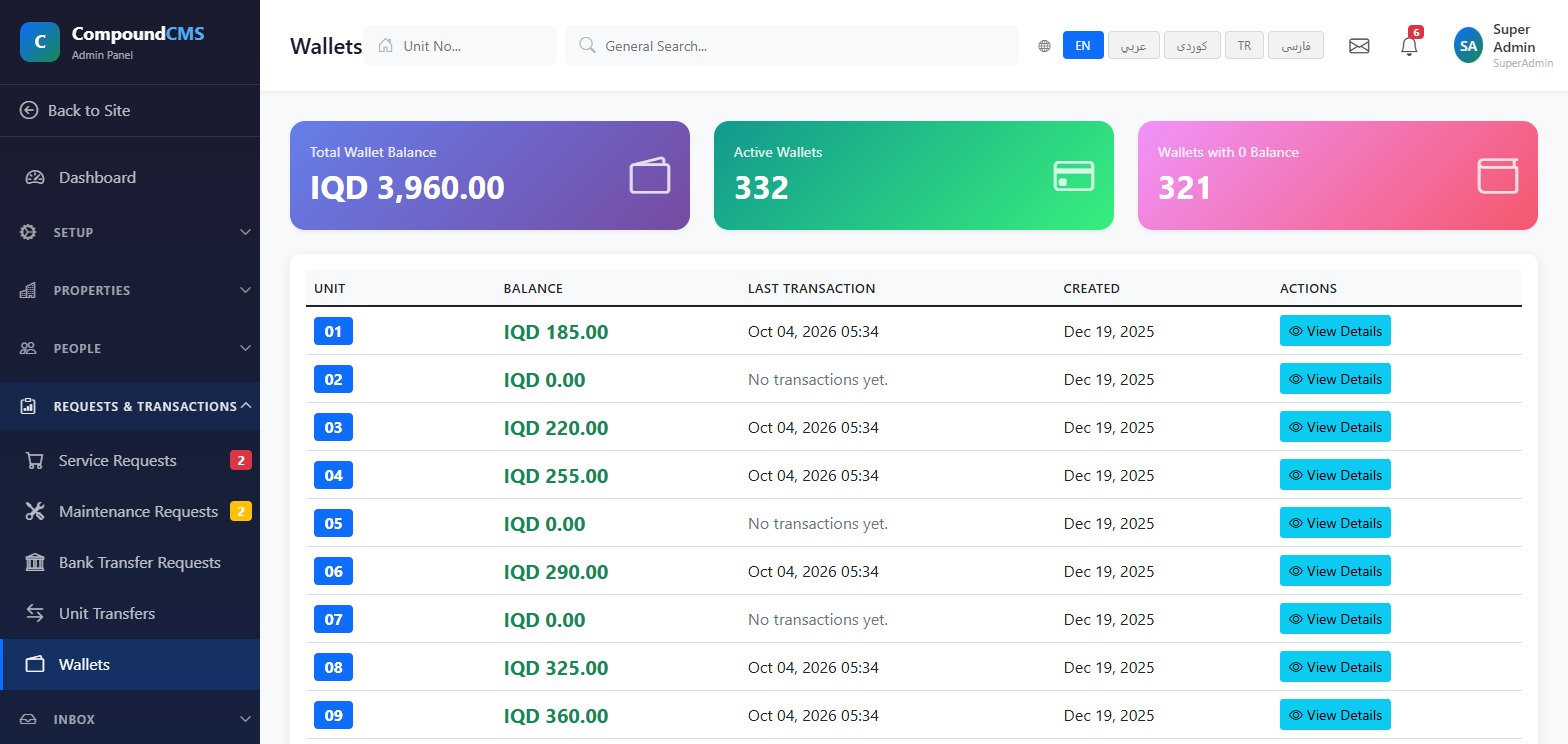The width and height of the screenshot is (1568, 744).
Task: Click the Back to Site link
Action: tap(130, 110)
